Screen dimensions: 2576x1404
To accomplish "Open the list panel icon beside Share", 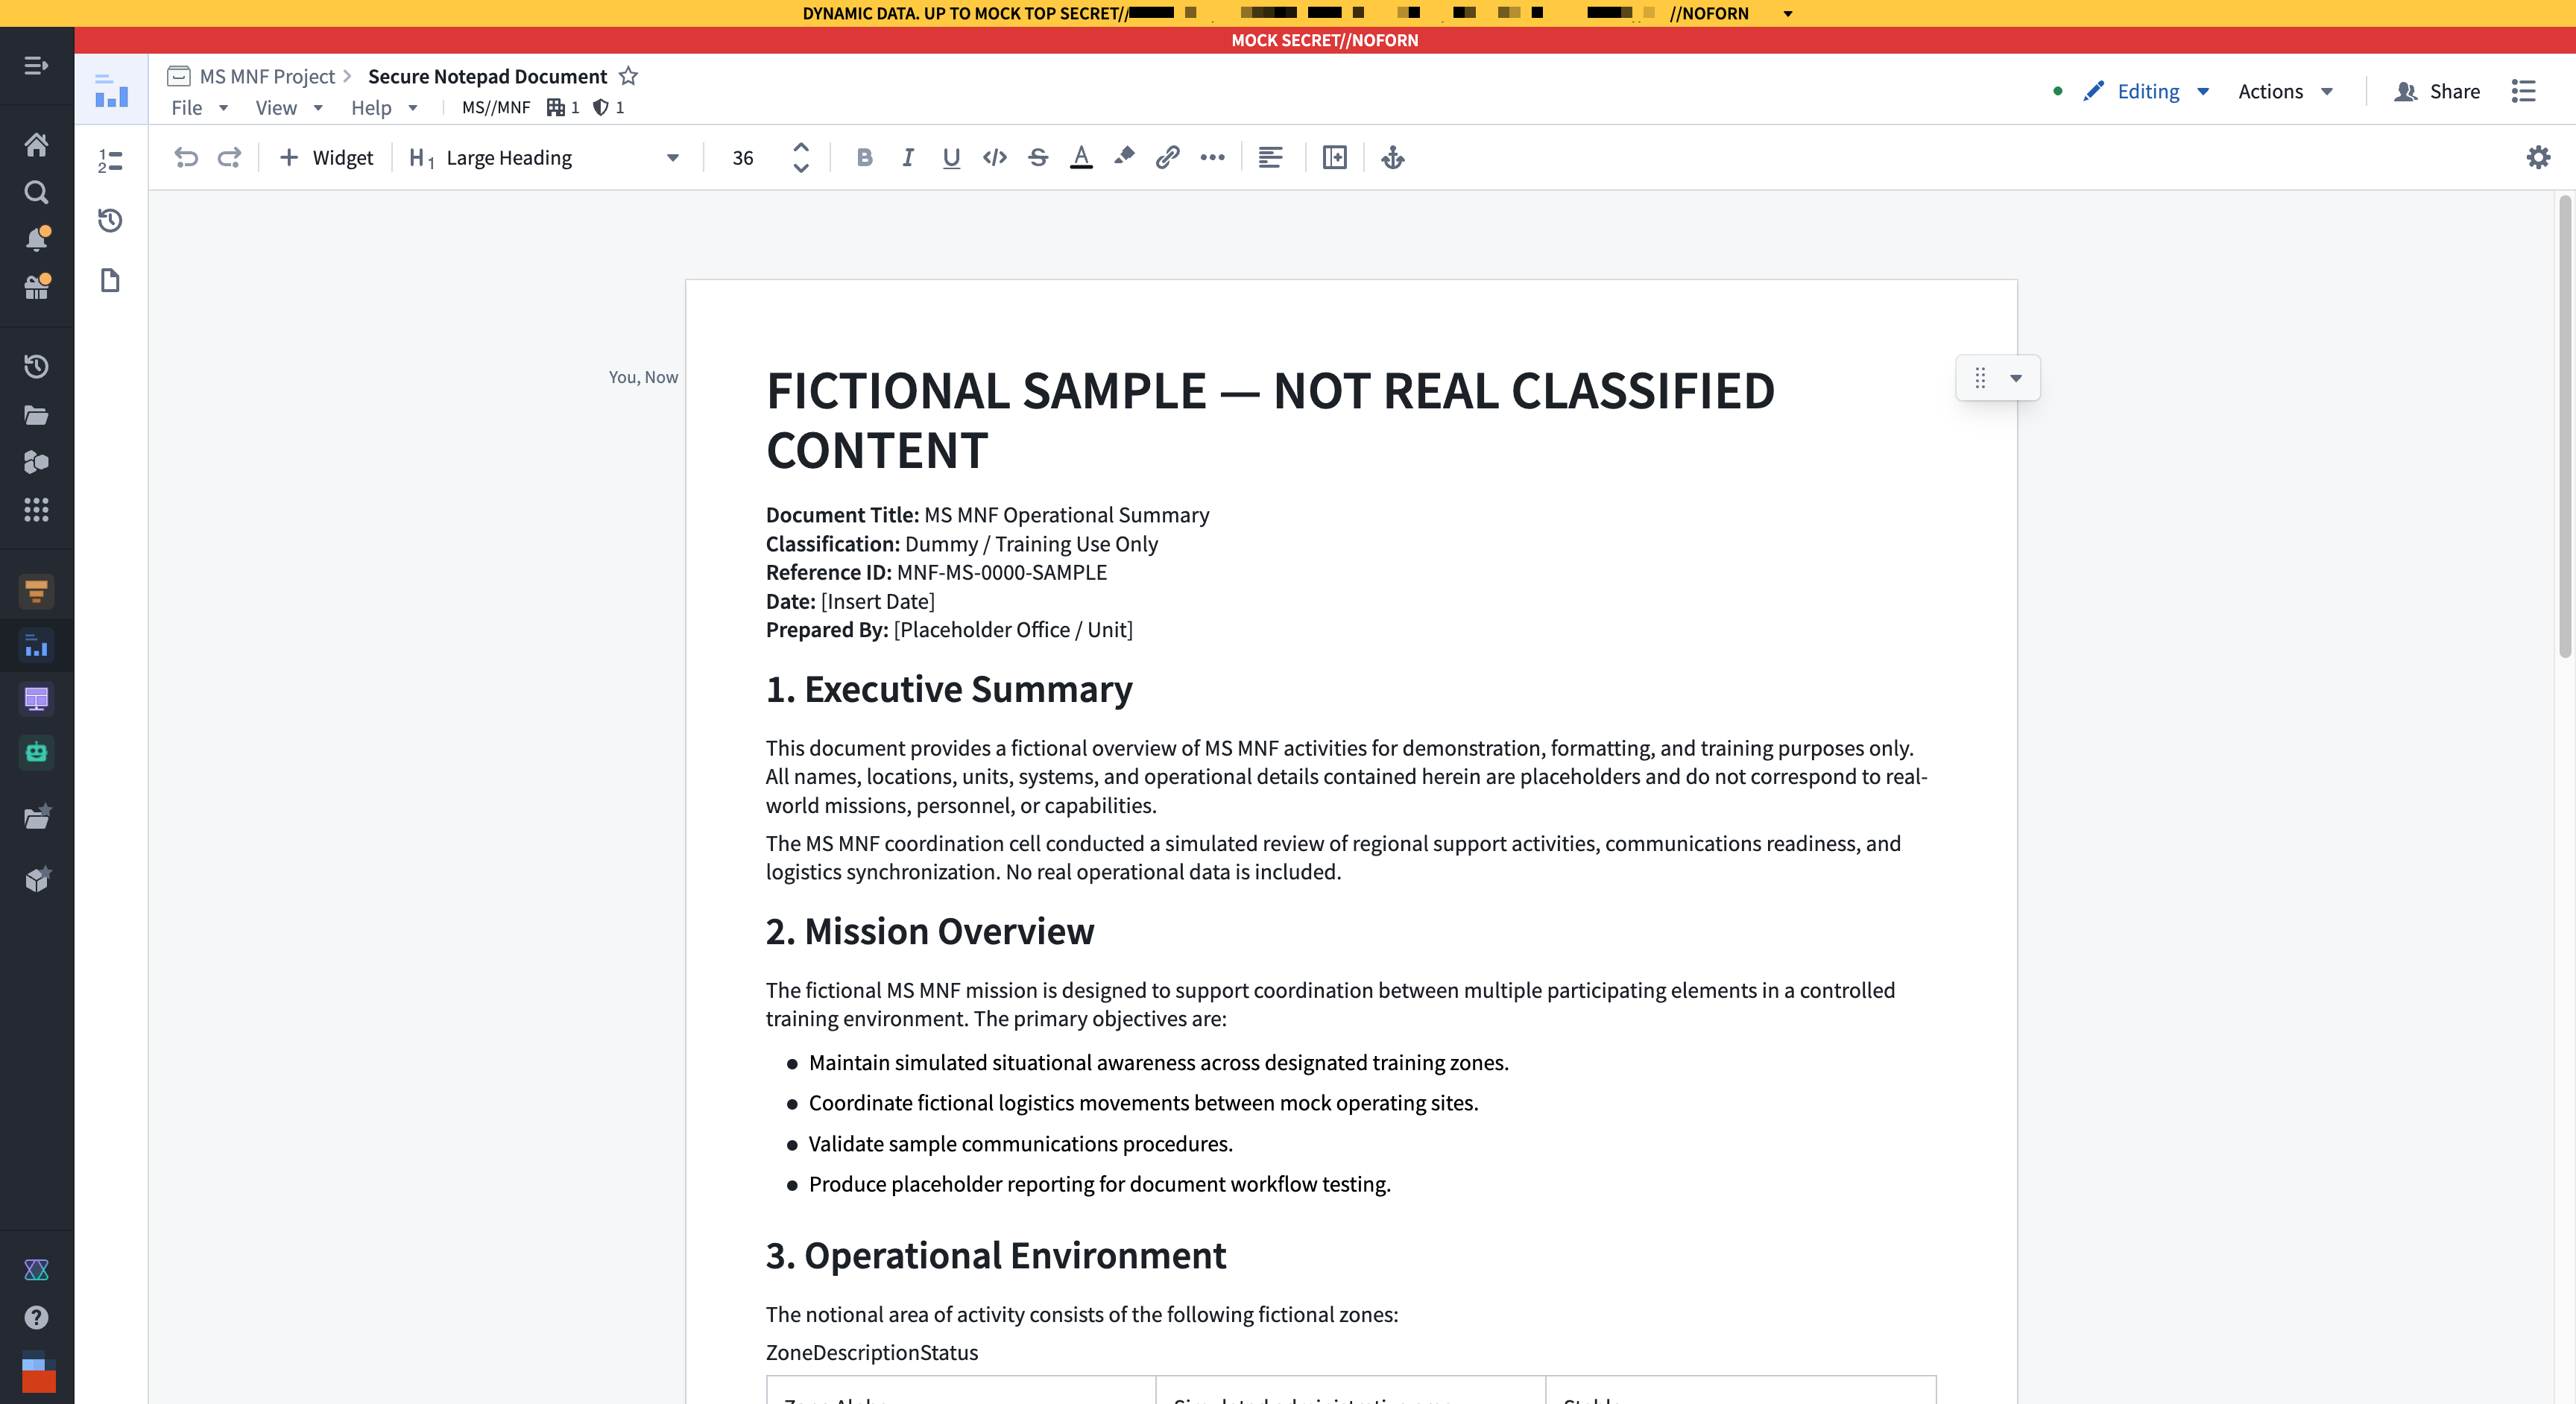I will point(2523,91).
